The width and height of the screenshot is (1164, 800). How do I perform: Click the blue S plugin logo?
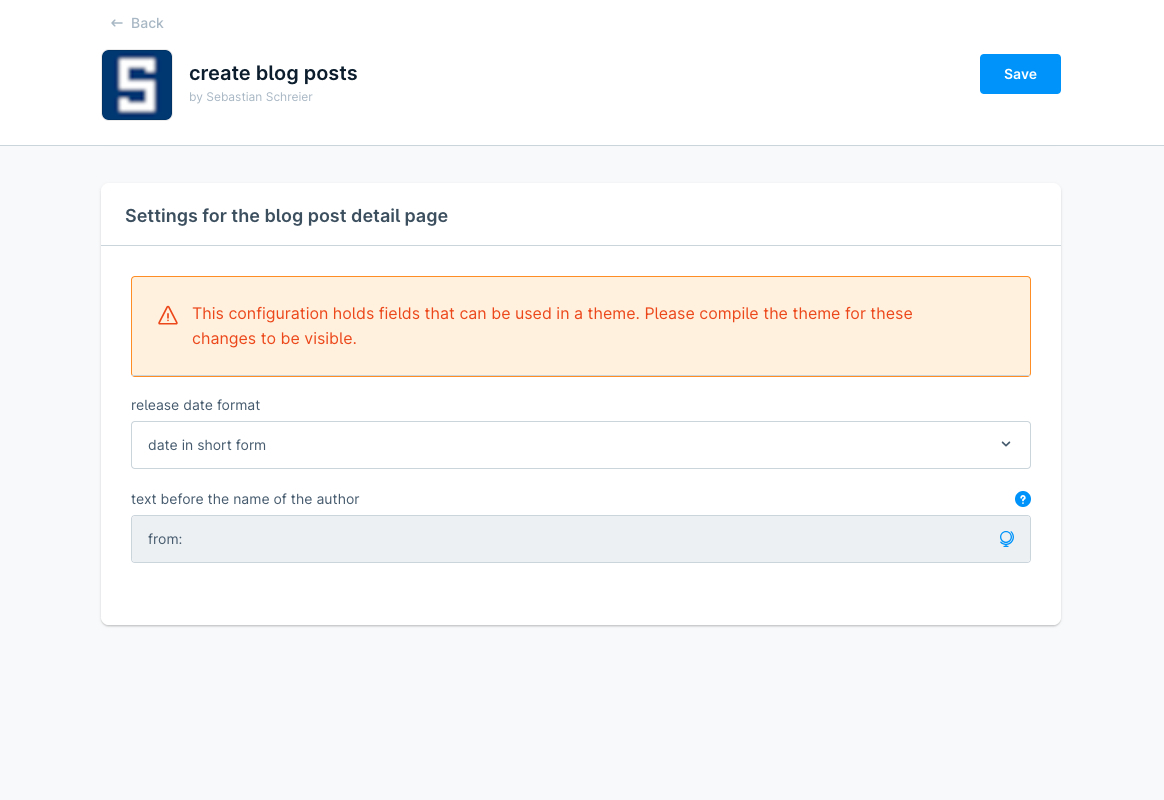point(137,85)
